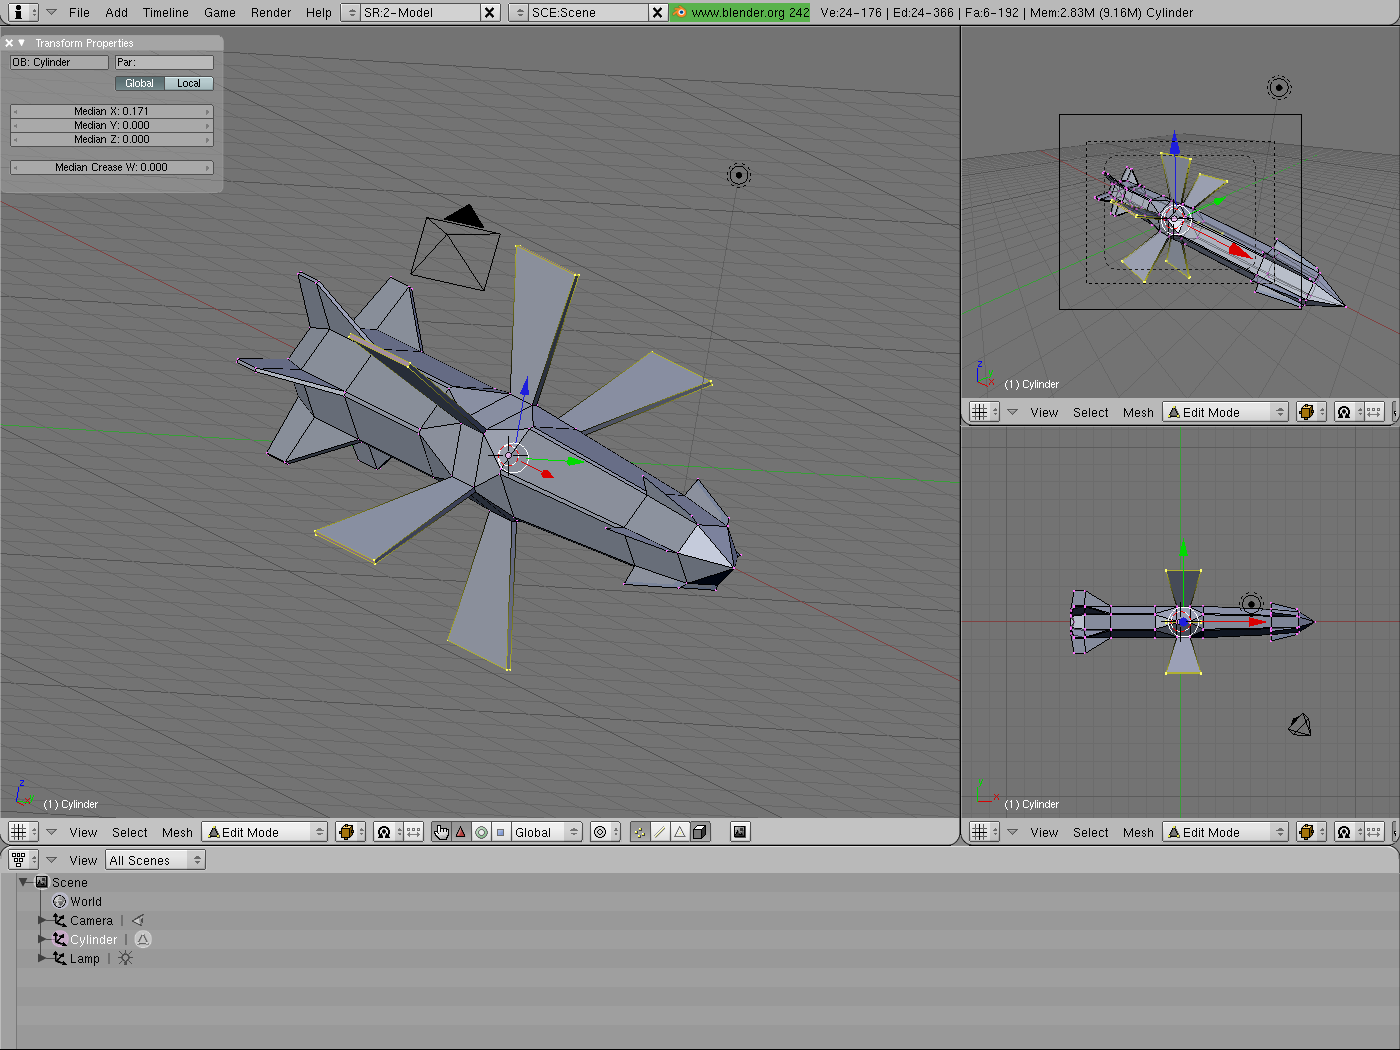1400x1050 pixels.
Task: Click the OB: Cylinder name field
Action: pos(59,62)
